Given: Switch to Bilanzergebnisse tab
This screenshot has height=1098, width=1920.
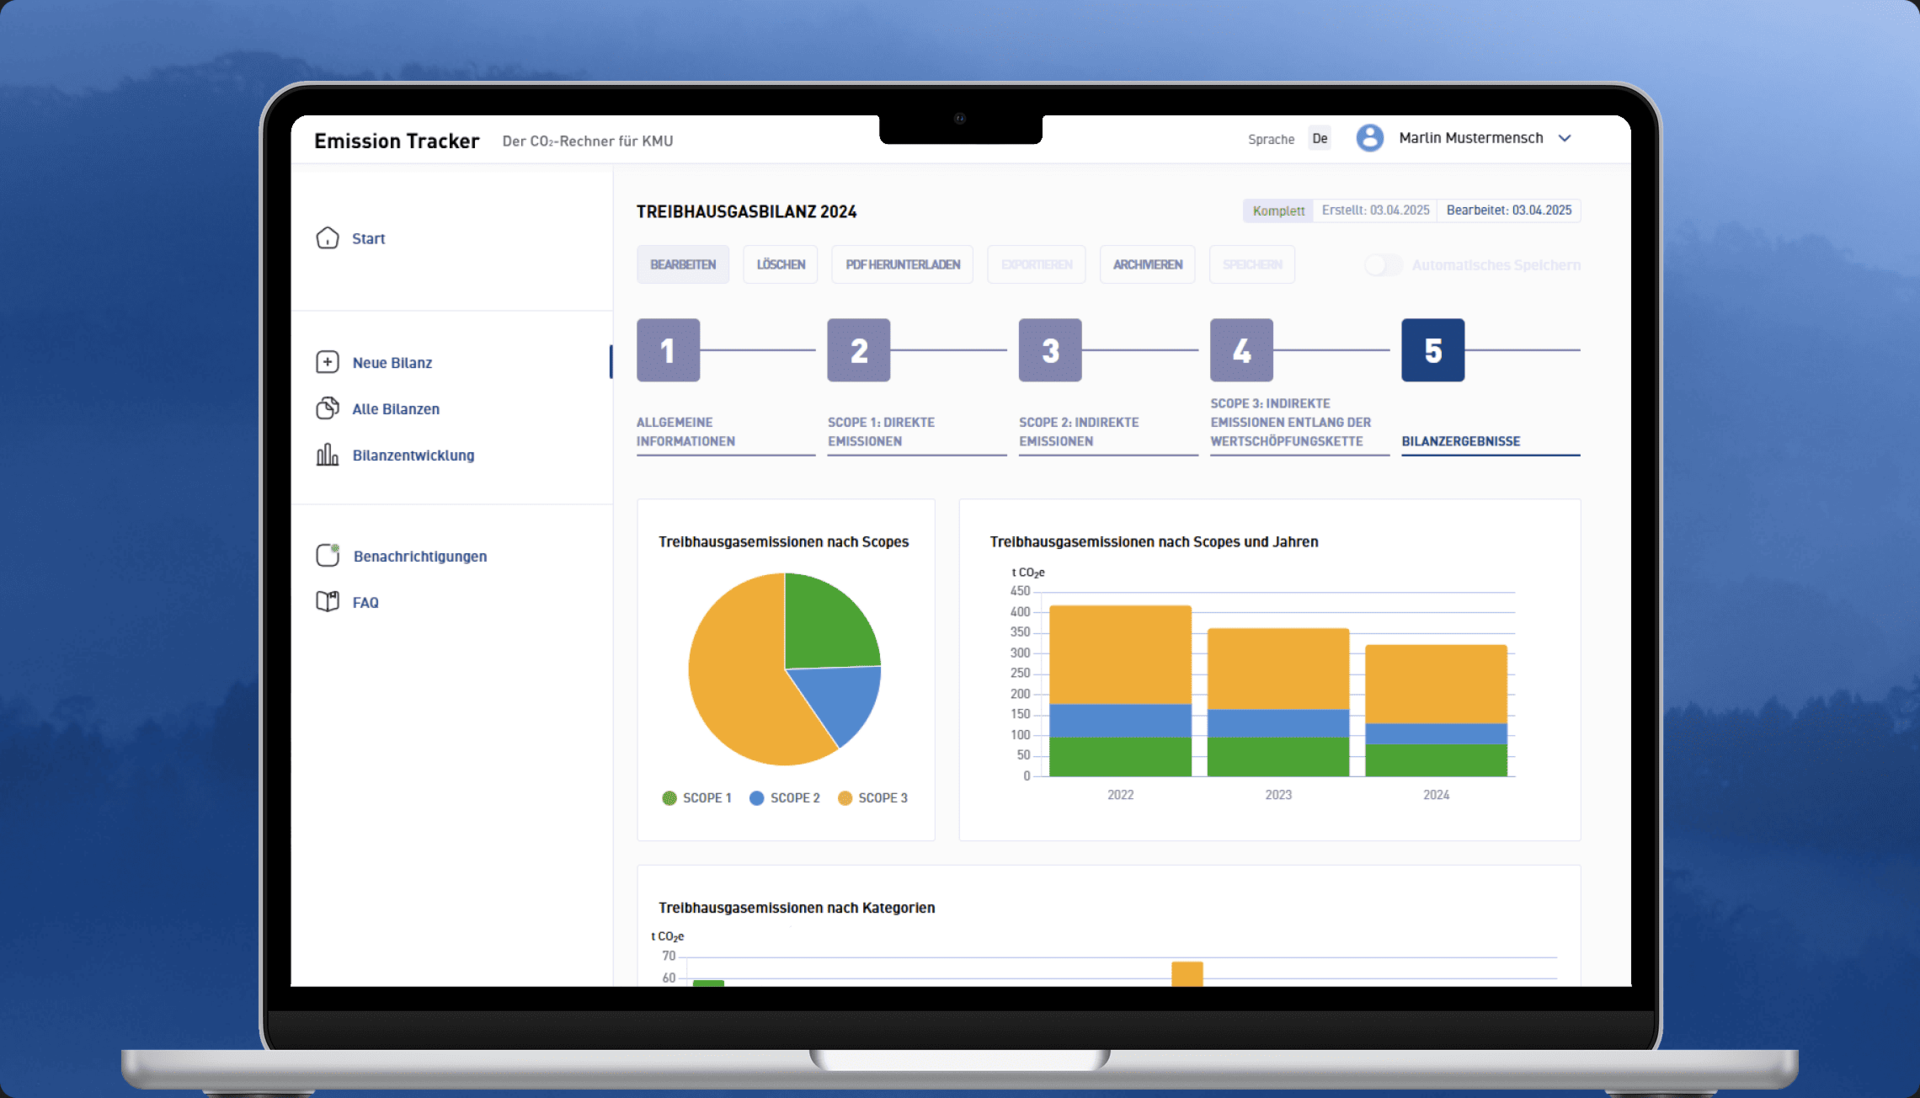Looking at the screenshot, I should pyautogui.click(x=1460, y=441).
